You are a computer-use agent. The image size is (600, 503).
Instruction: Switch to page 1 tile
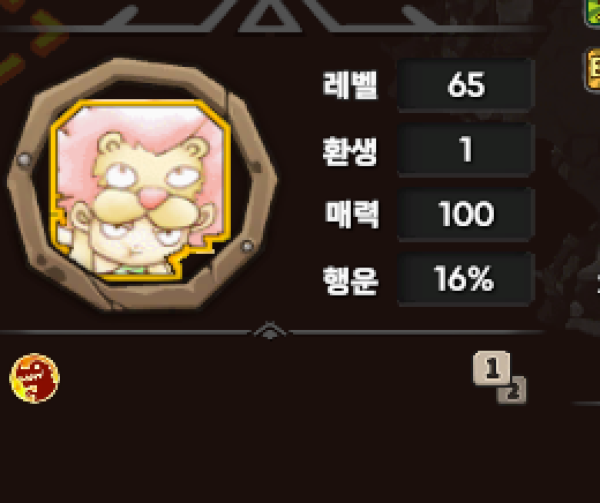(x=491, y=368)
